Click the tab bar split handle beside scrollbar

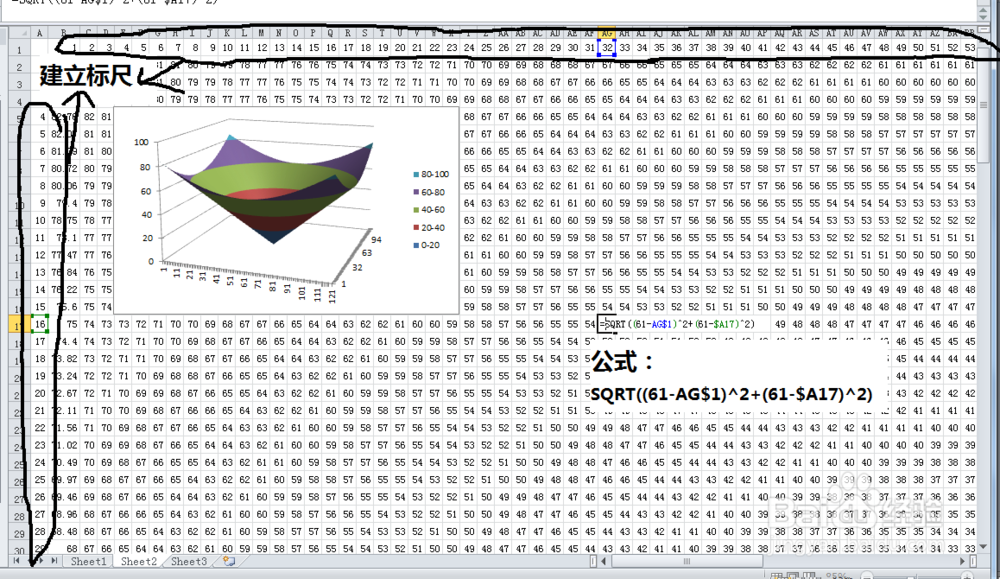click(593, 561)
